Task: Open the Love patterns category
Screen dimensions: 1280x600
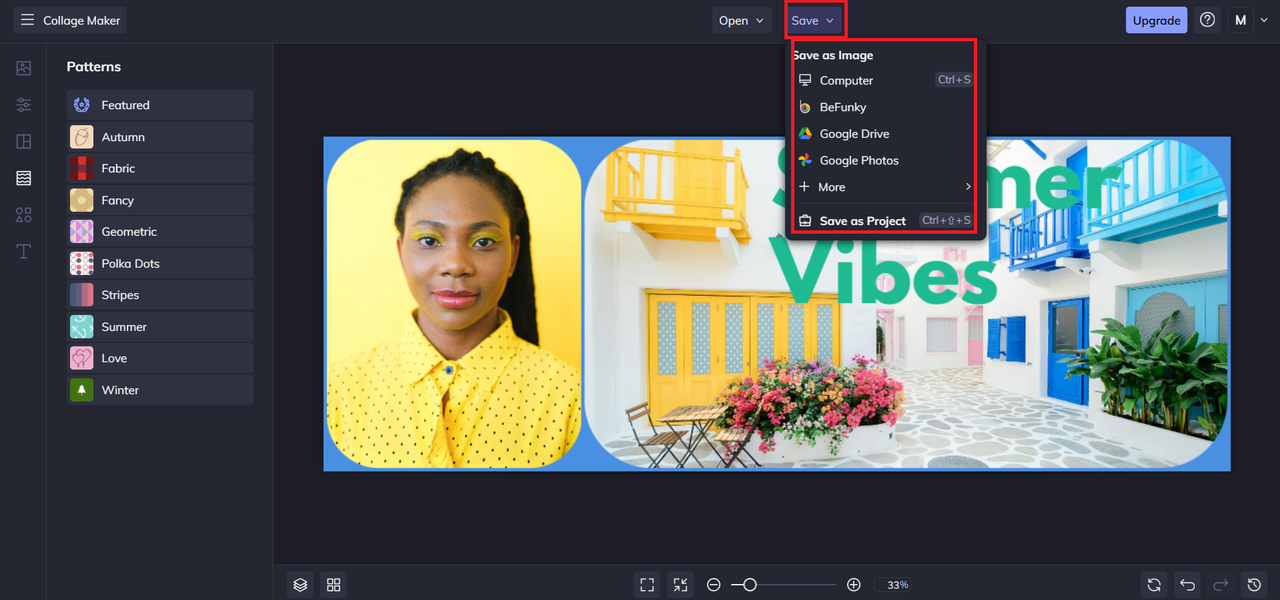Action: click(160, 358)
